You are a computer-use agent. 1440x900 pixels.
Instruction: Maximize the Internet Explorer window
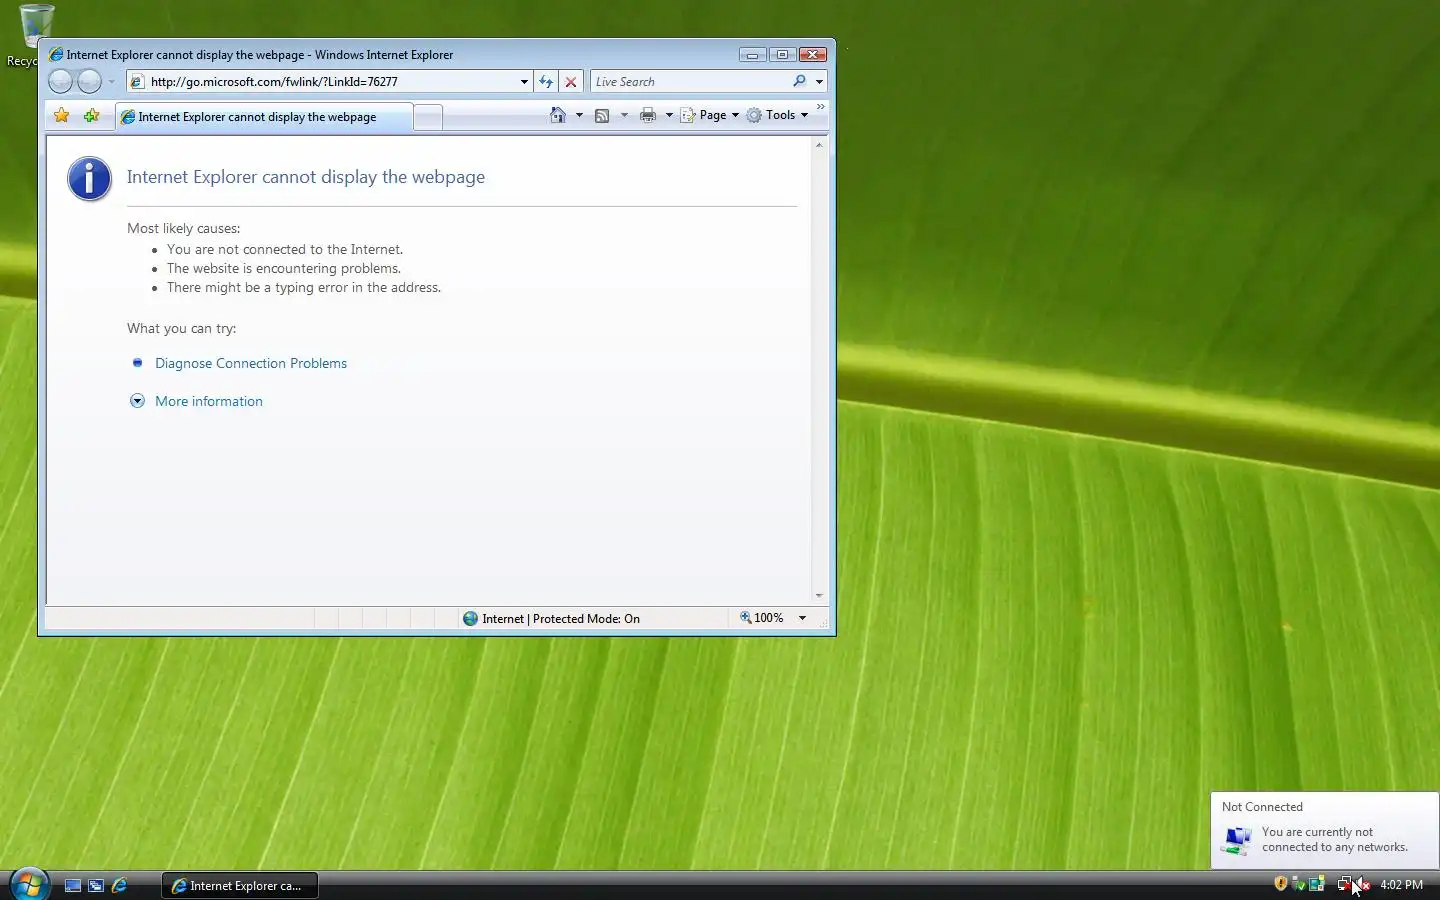783,54
